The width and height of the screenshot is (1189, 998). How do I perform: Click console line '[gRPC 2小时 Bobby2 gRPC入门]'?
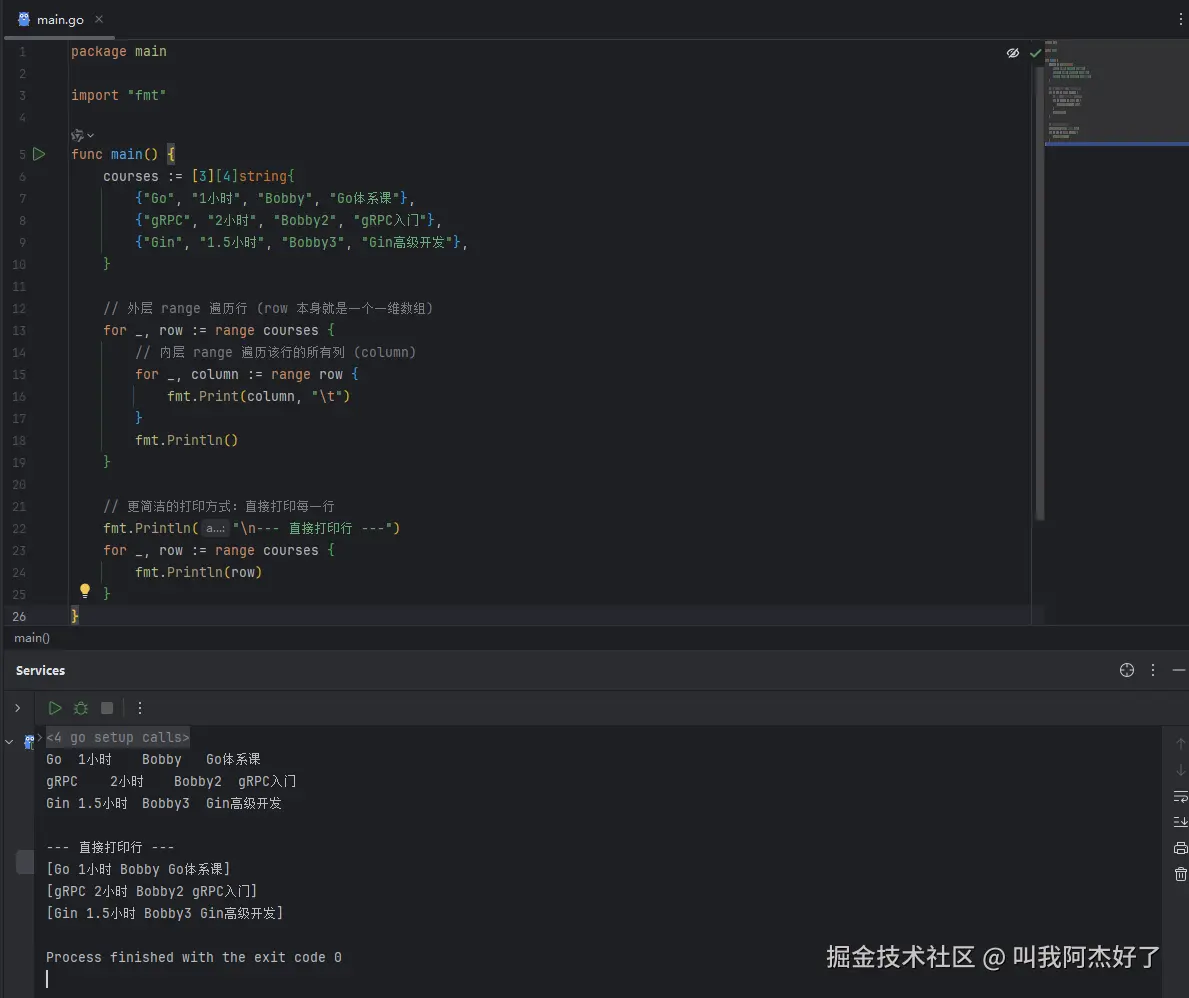[152, 891]
